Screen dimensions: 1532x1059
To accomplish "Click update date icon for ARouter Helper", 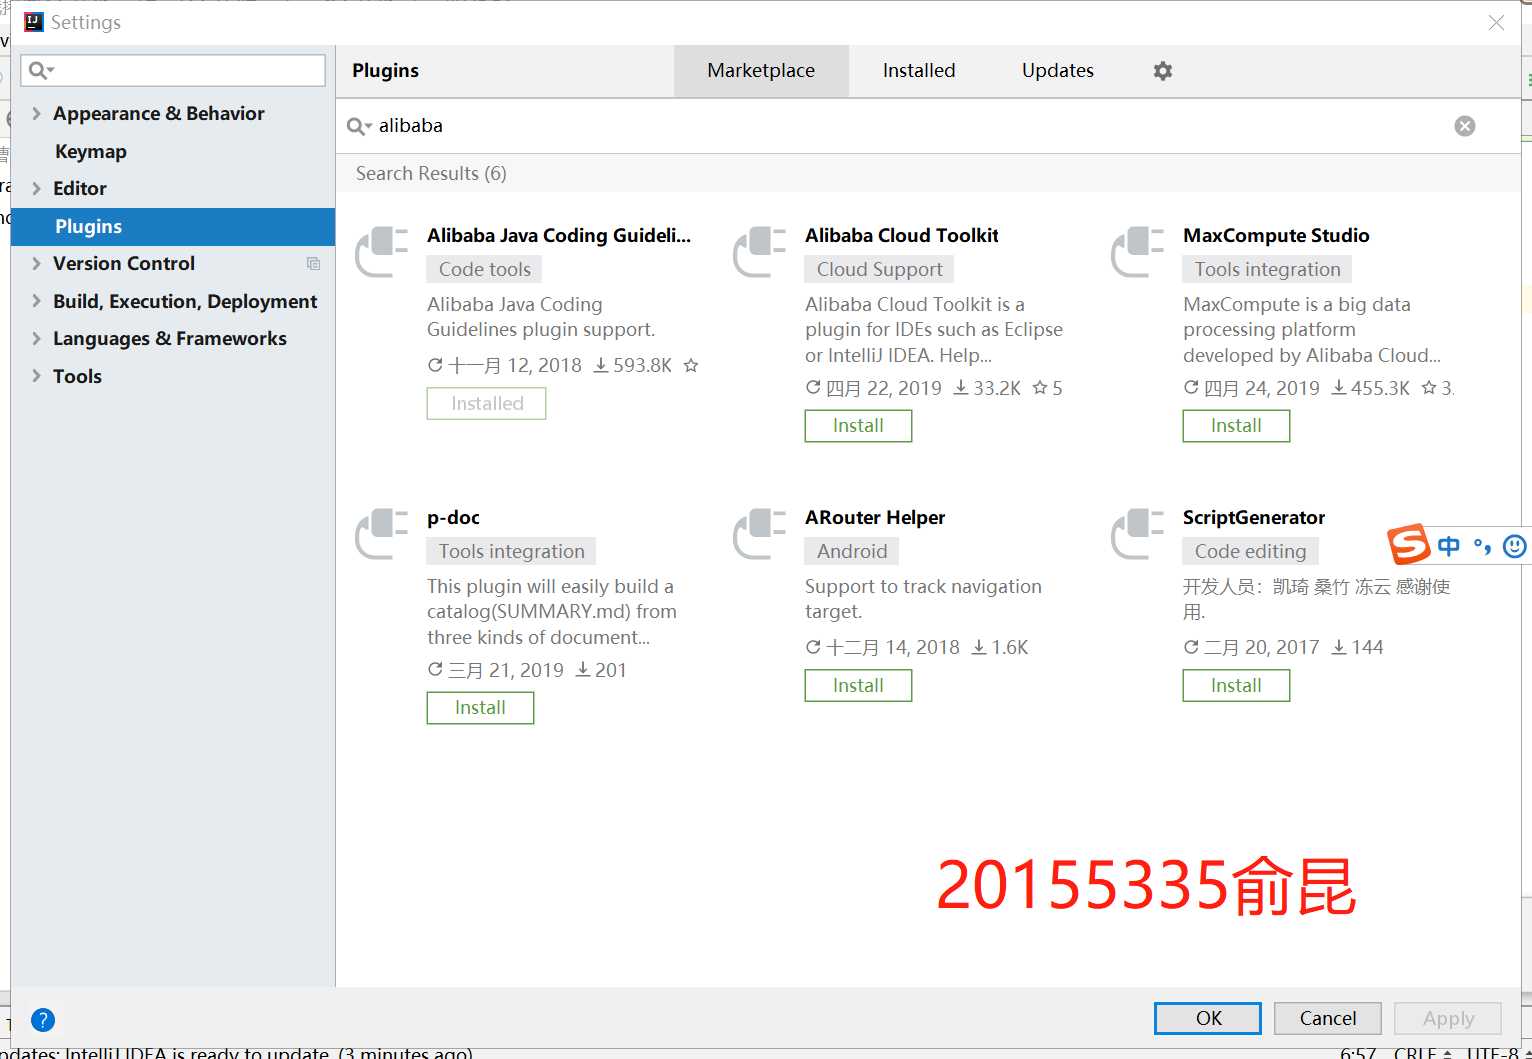I will [813, 647].
